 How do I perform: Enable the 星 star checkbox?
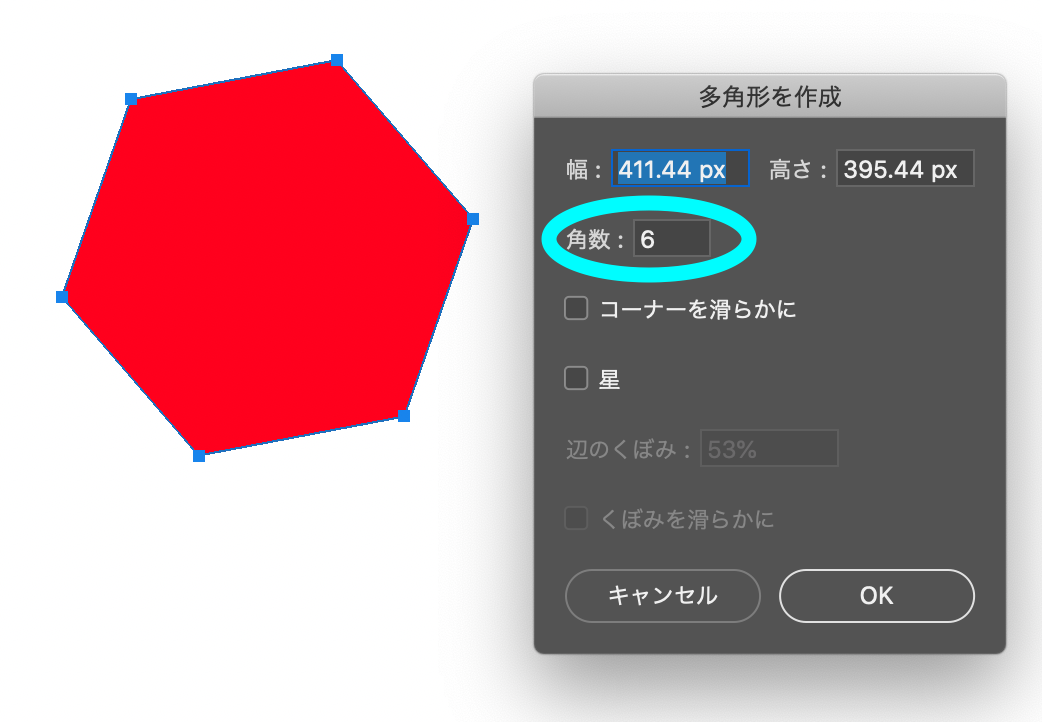pyautogui.click(x=576, y=378)
